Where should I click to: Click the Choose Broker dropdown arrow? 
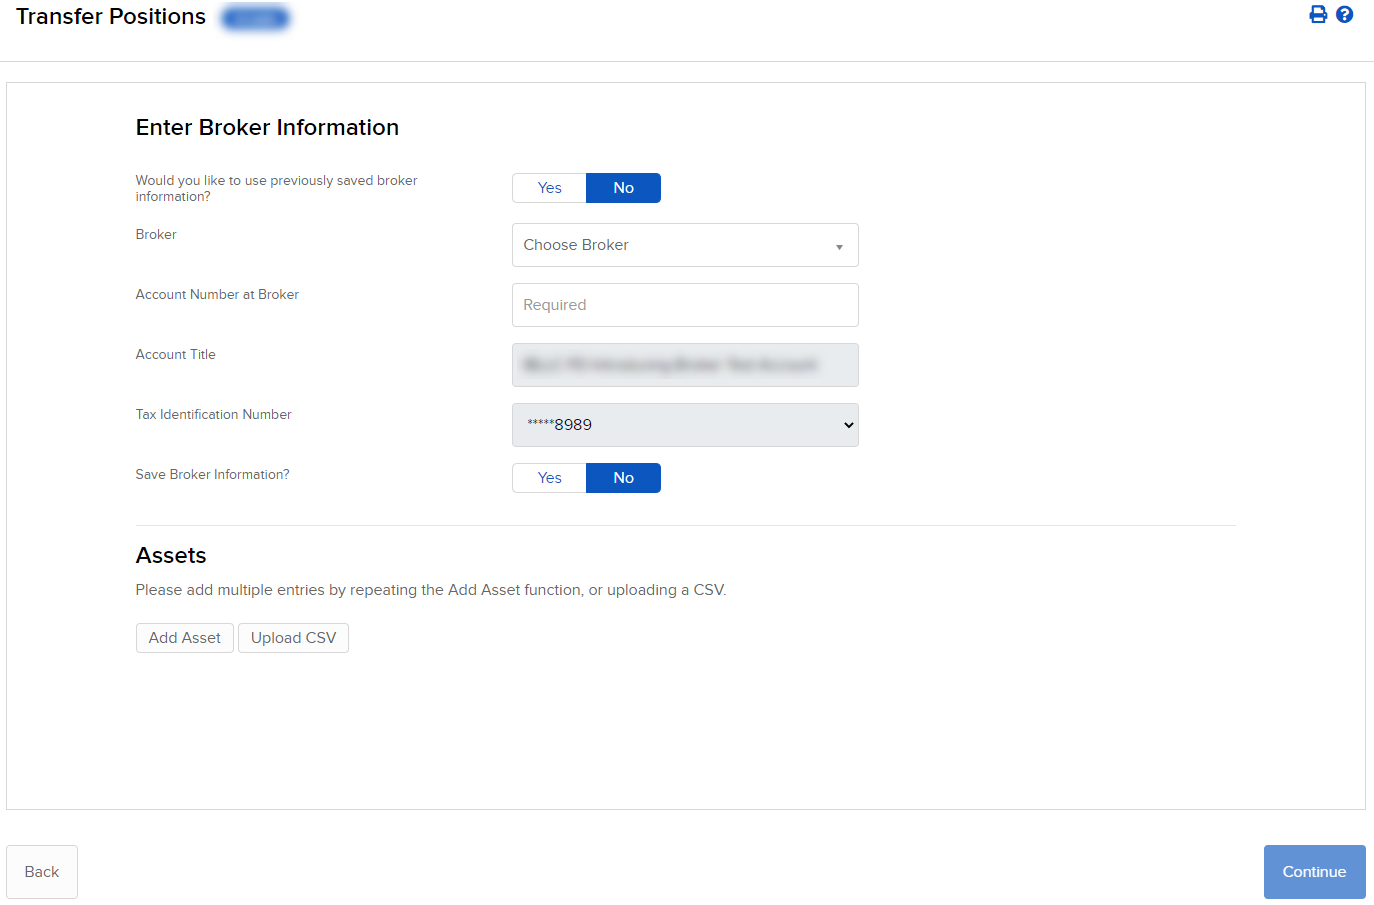(x=839, y=245)
